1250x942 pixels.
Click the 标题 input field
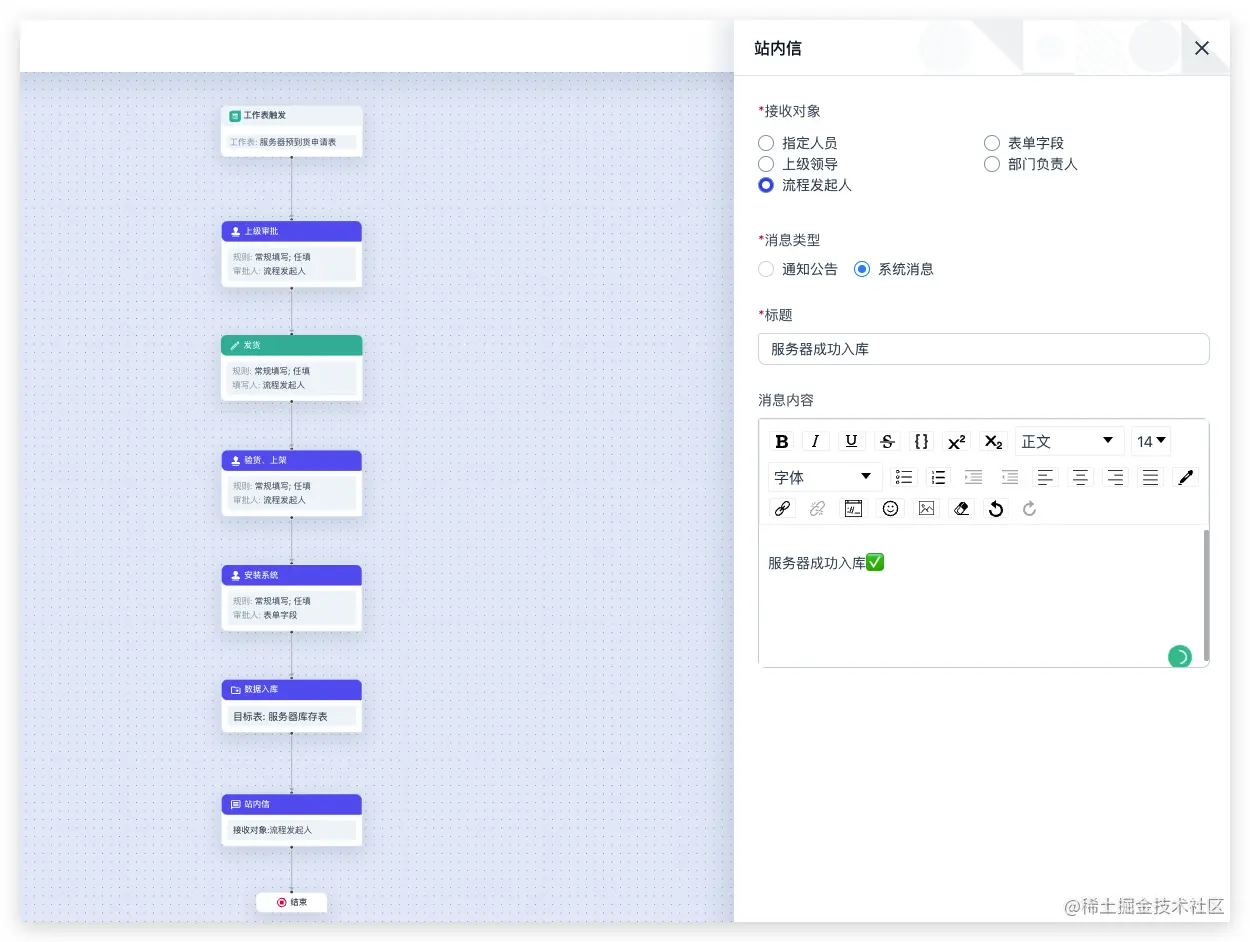984,349
